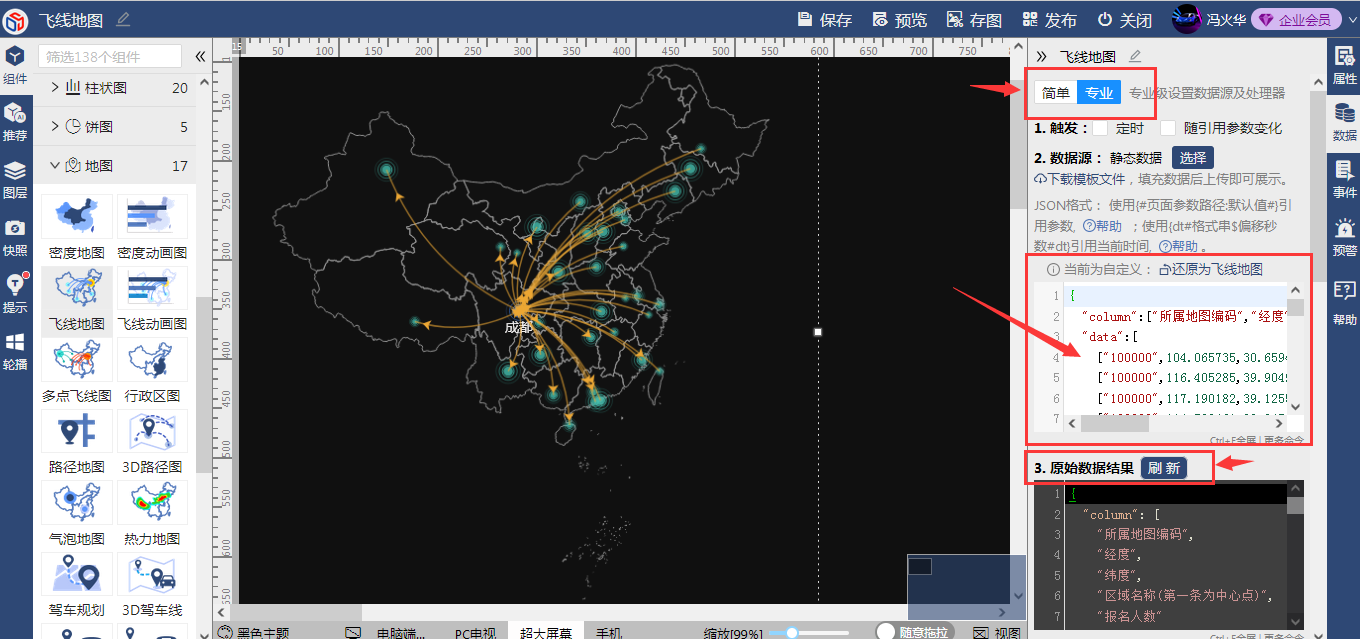Click 关闭 power button
1360x639 pixels.
[x=1124, y=20]
